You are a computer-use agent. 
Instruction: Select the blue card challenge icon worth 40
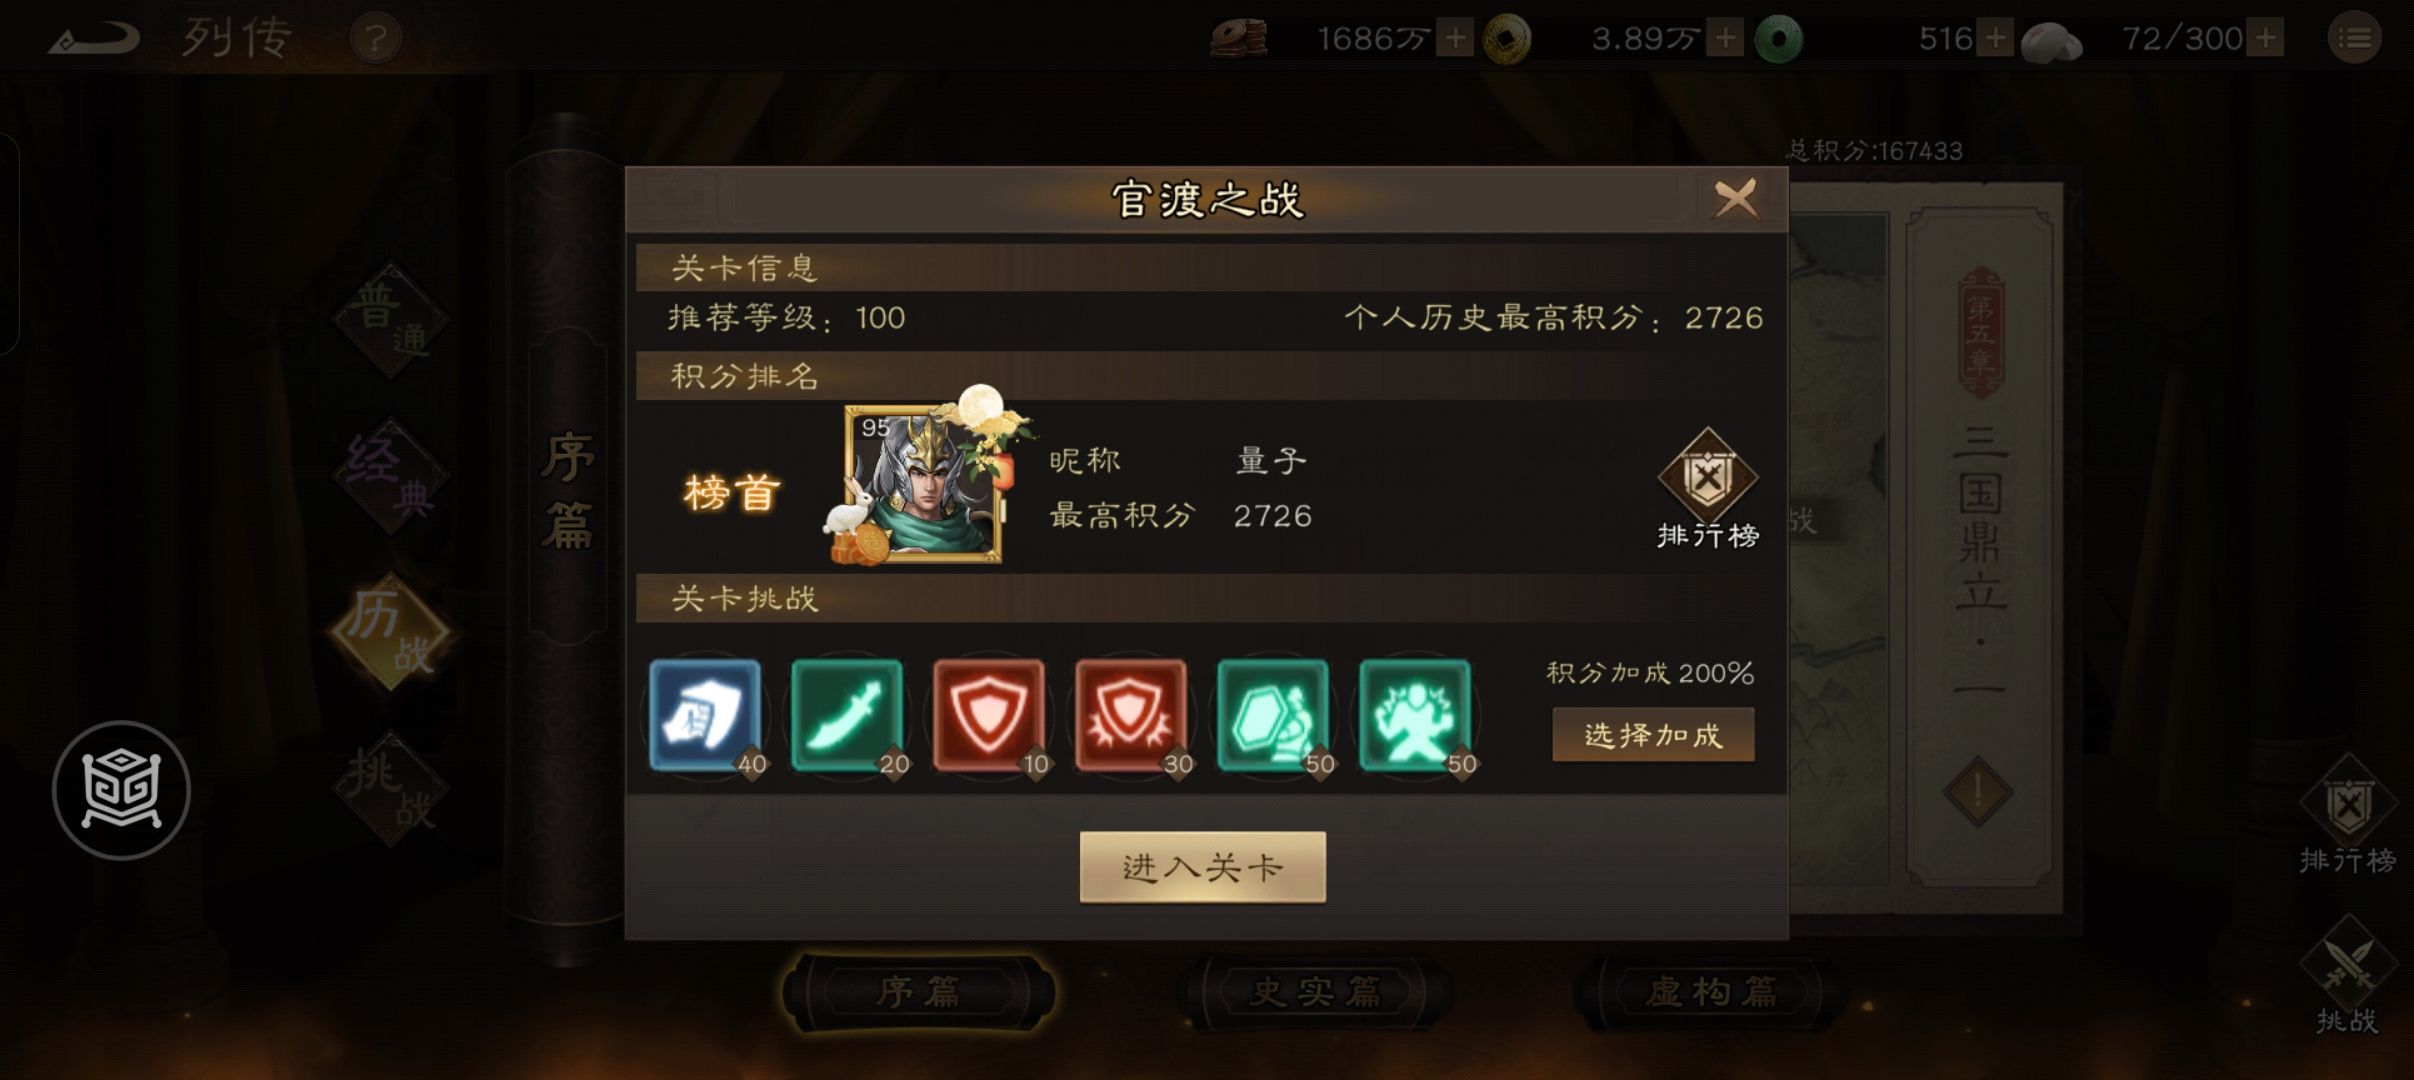705,715
